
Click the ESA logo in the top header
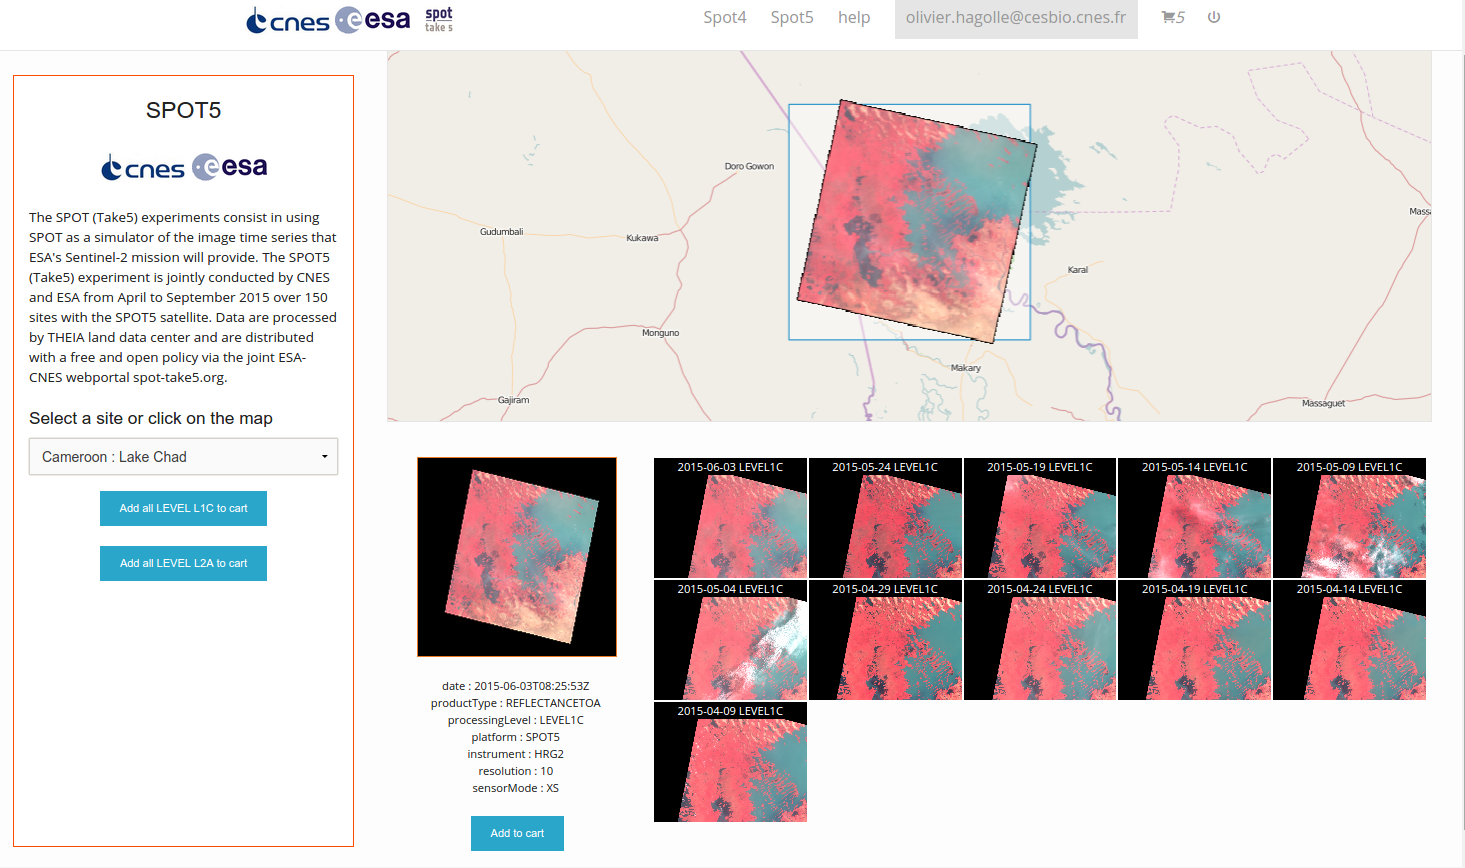(x=373, y=20)
